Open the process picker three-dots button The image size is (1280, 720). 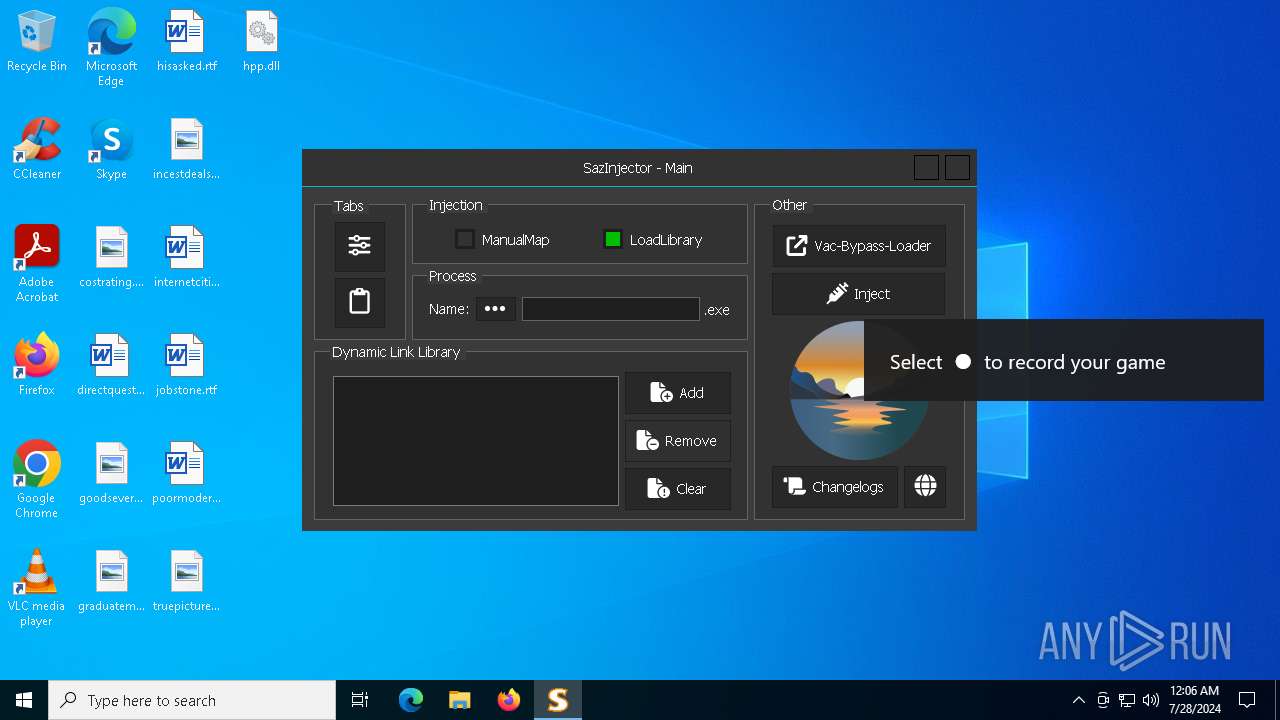point(495,309)
